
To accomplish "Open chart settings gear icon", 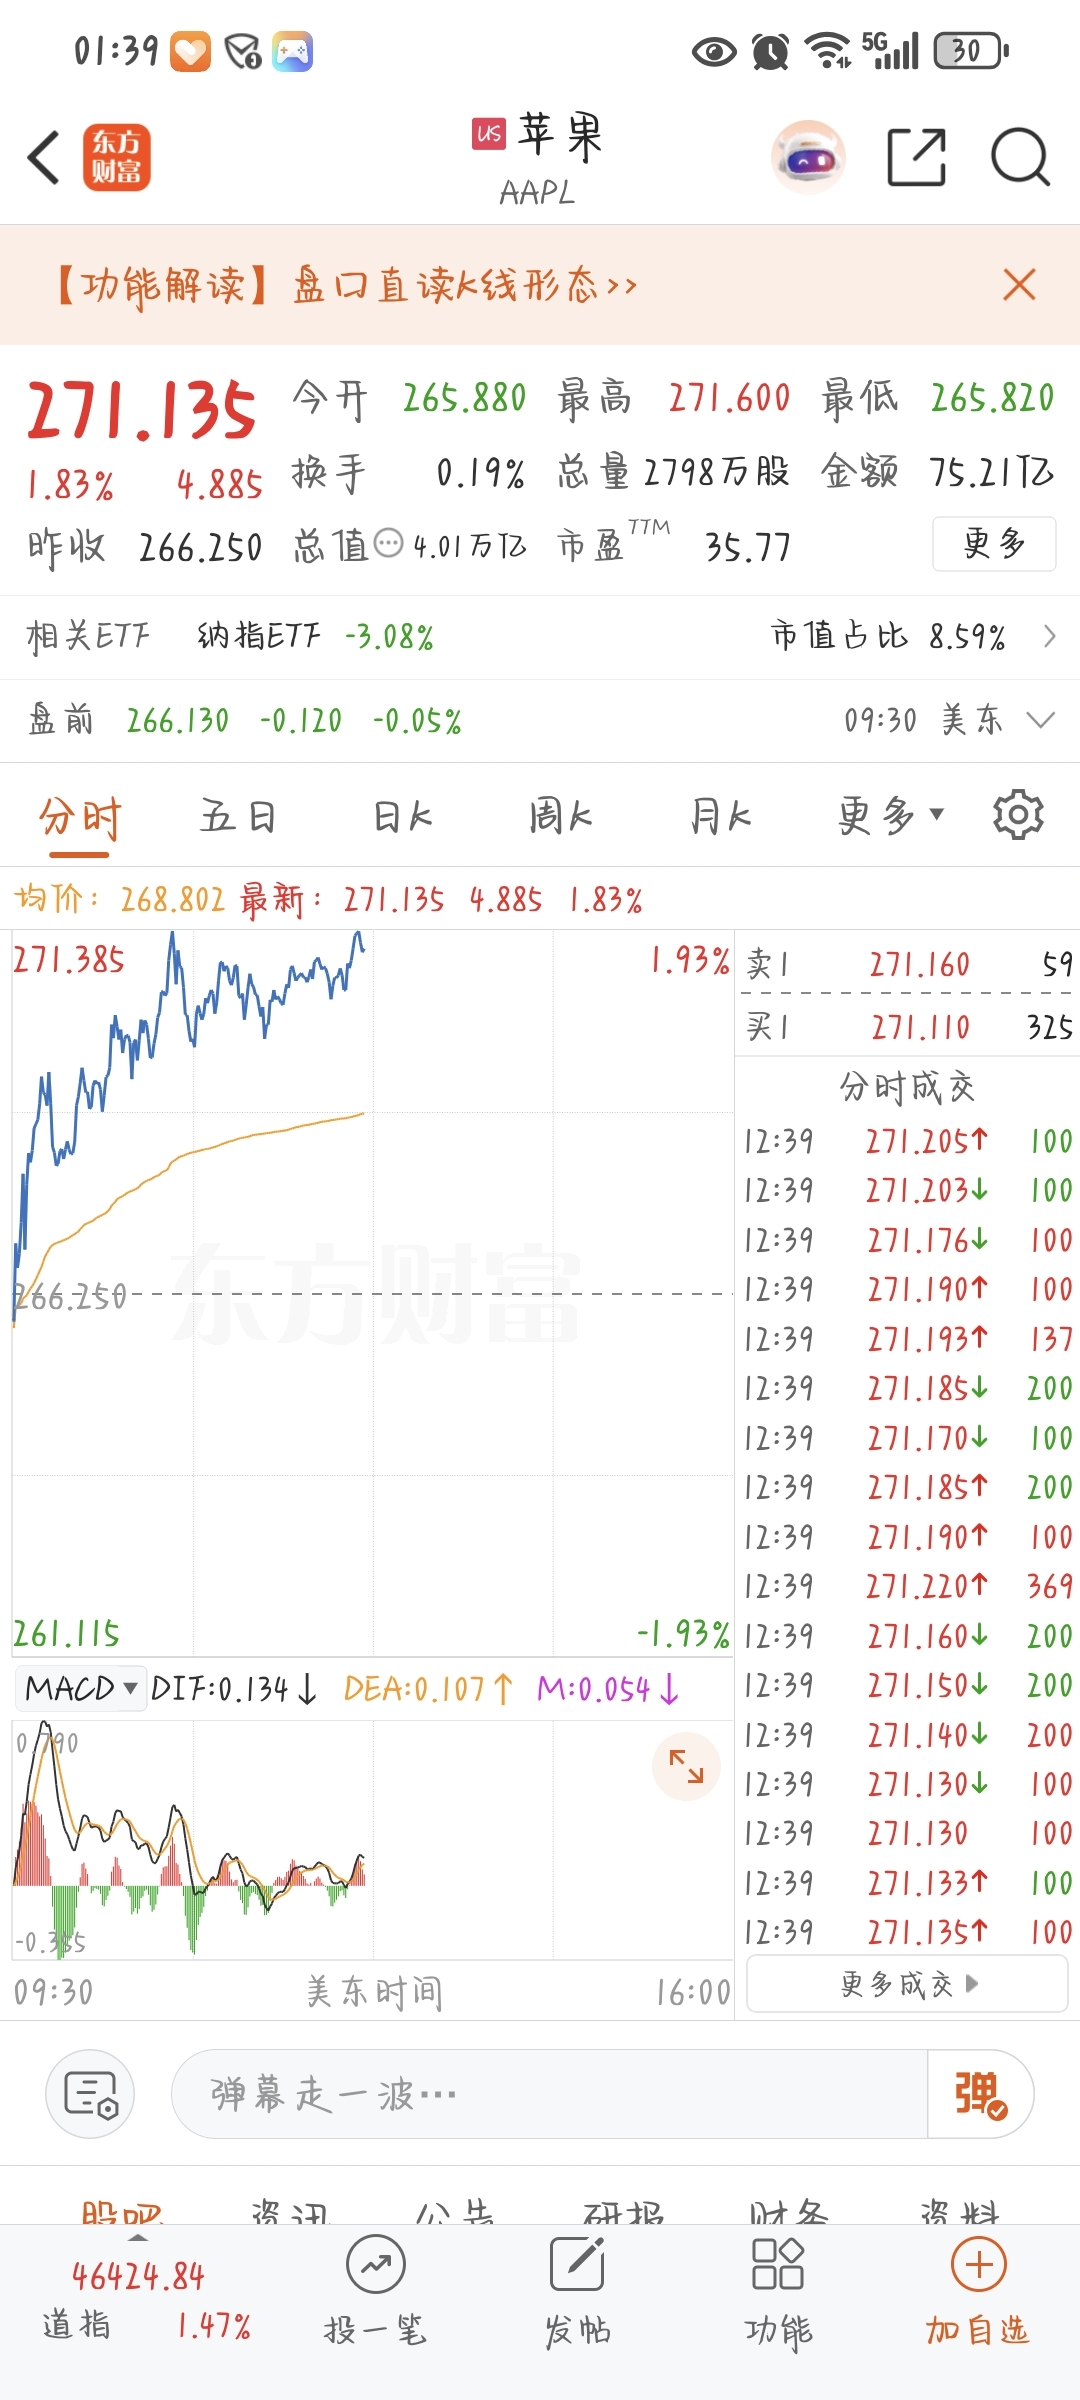I will [x=1018, y=815].
